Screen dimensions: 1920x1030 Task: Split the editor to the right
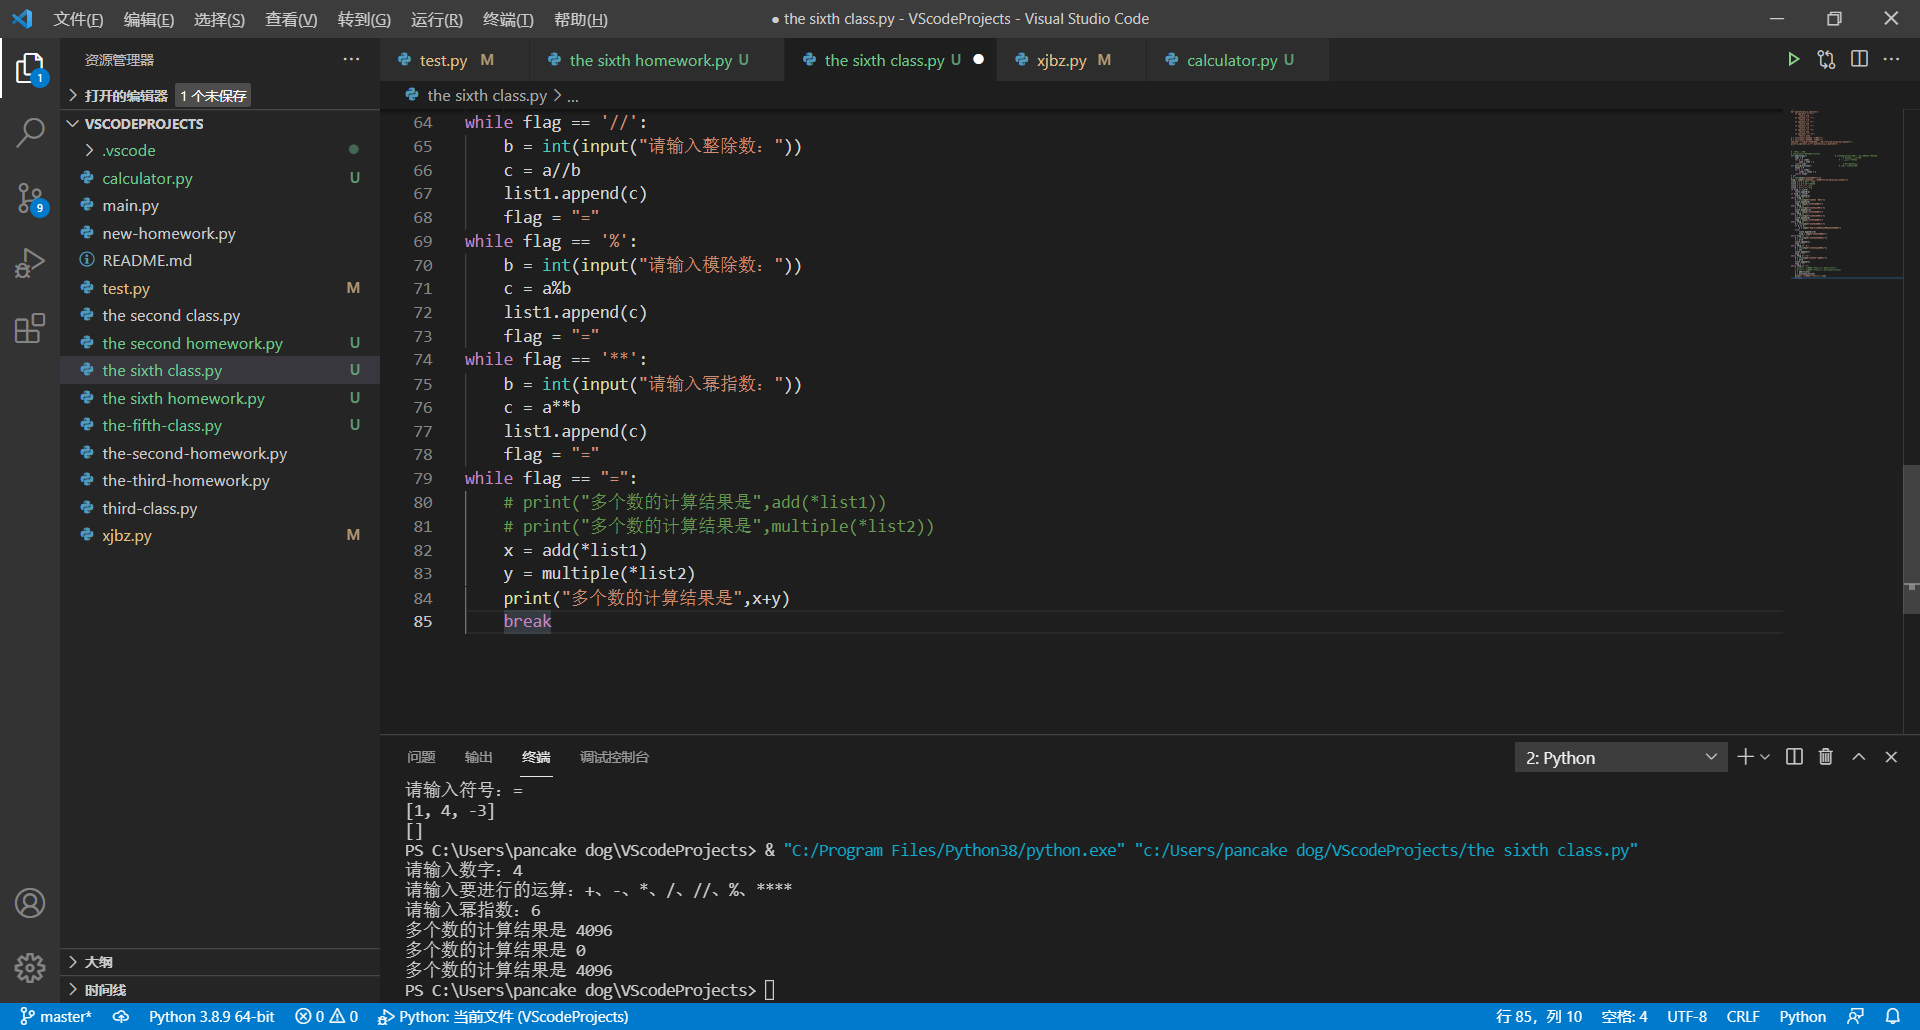click(x=1859, y=60)
